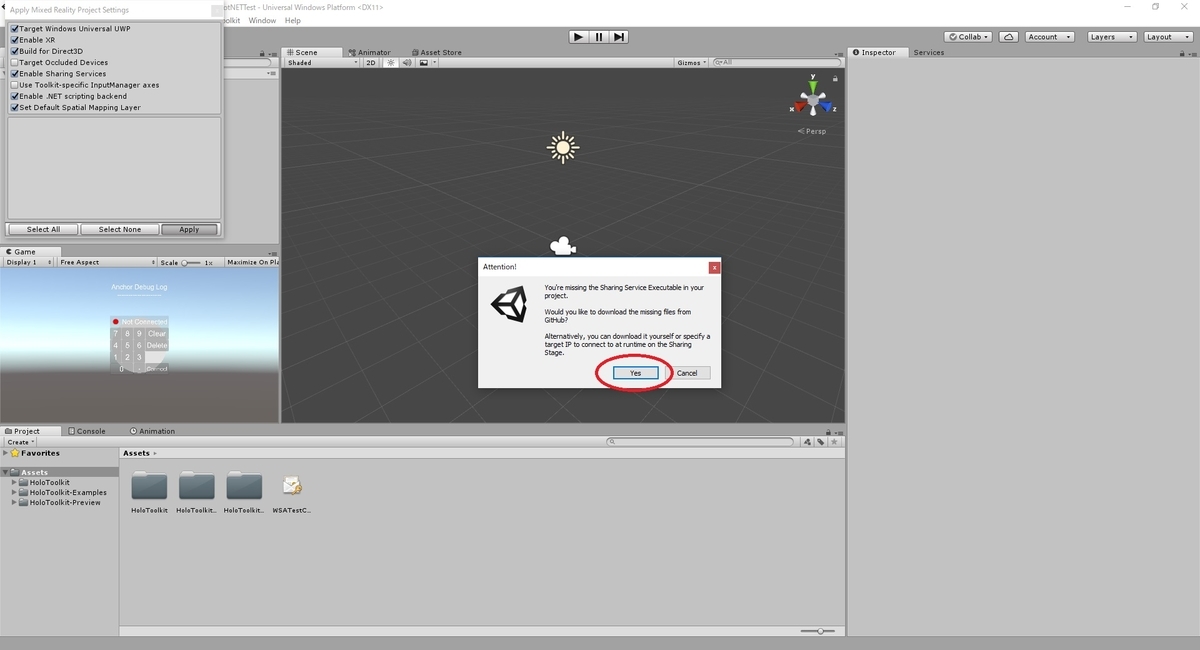This screenshot has width=1200, height=650.
Task: Select the camera gizmo in Scene view
Action: [563, 245]
